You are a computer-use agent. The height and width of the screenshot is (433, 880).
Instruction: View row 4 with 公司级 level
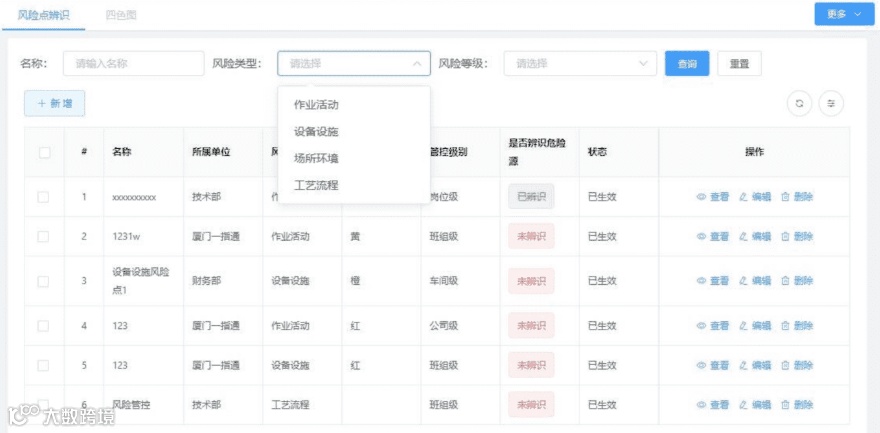click(713, 326)
